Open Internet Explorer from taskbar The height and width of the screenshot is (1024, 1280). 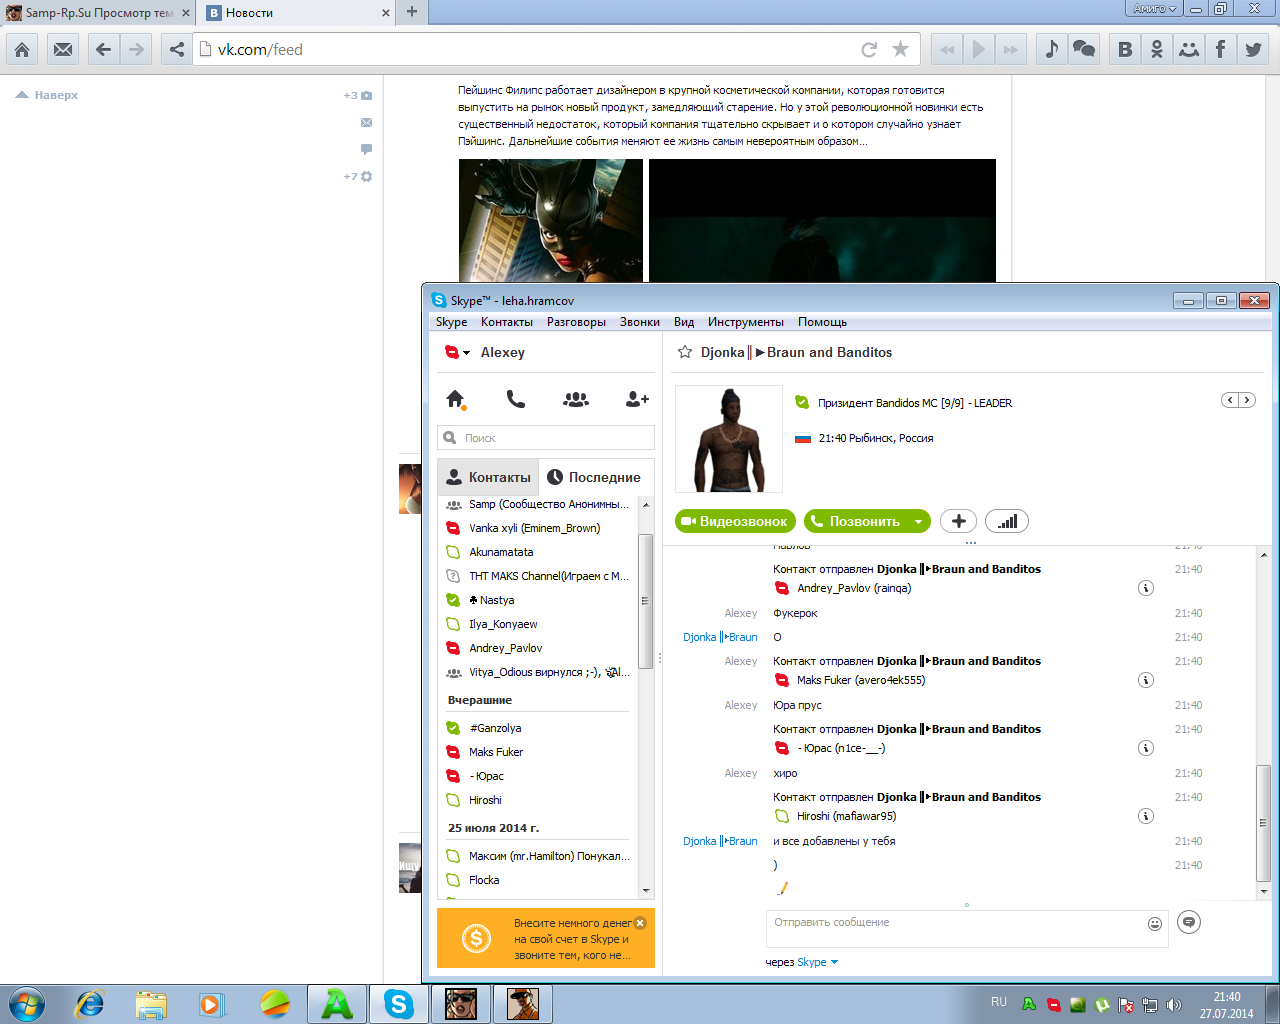click(x=90, y=1003)
